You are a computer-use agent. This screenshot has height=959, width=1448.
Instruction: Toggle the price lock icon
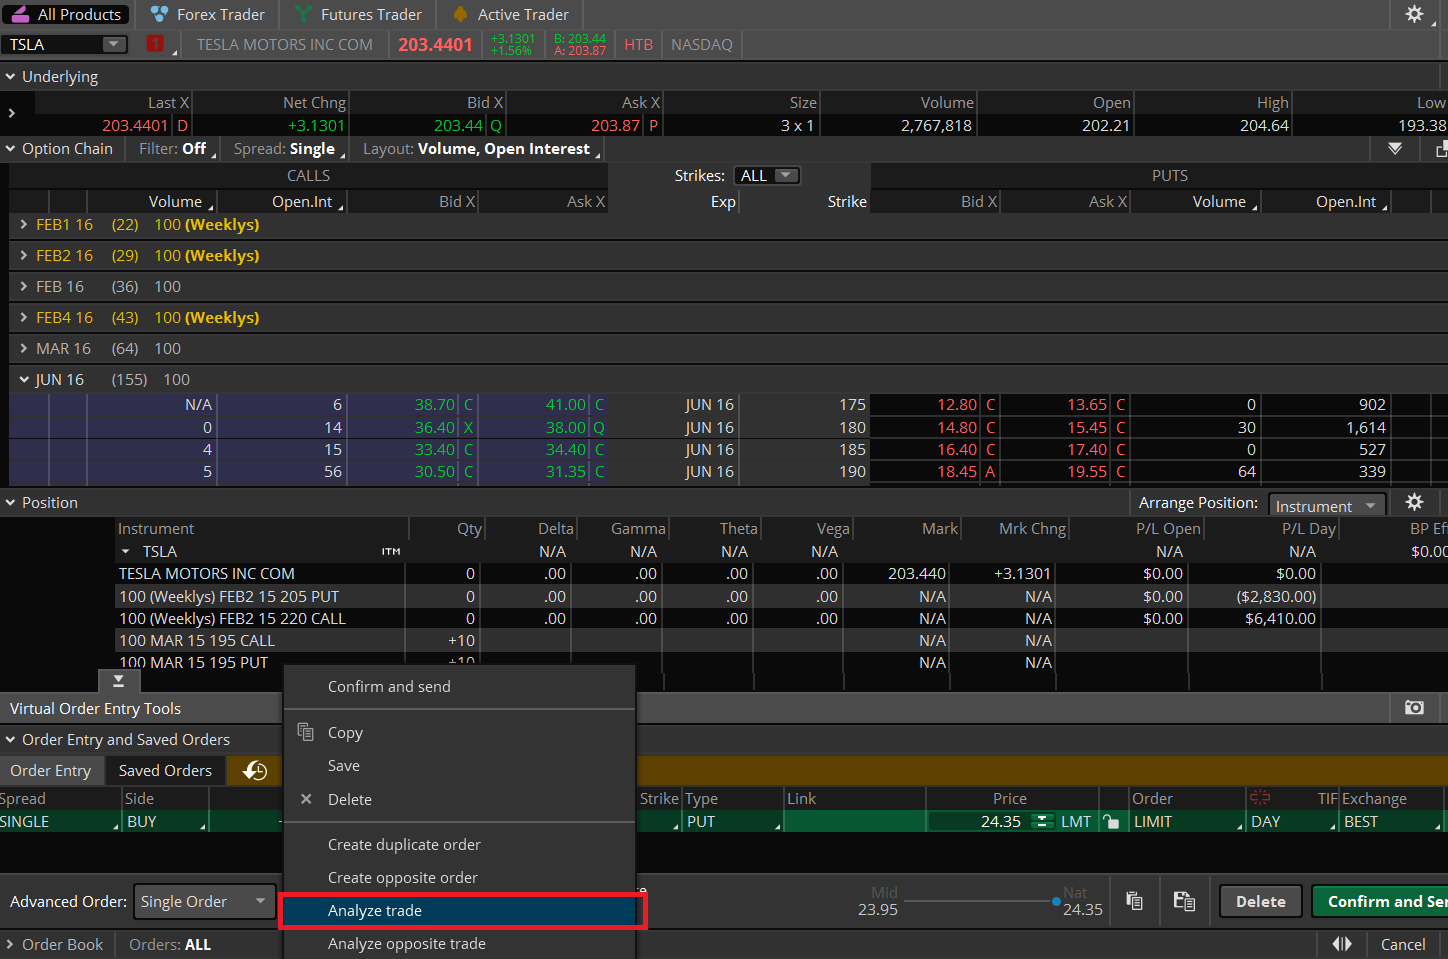1111,821
